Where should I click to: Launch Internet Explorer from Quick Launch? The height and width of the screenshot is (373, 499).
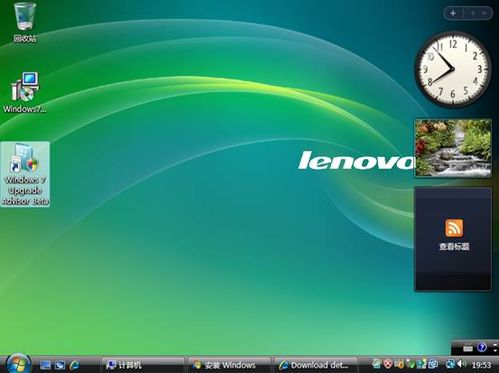(x=75, y=365)
